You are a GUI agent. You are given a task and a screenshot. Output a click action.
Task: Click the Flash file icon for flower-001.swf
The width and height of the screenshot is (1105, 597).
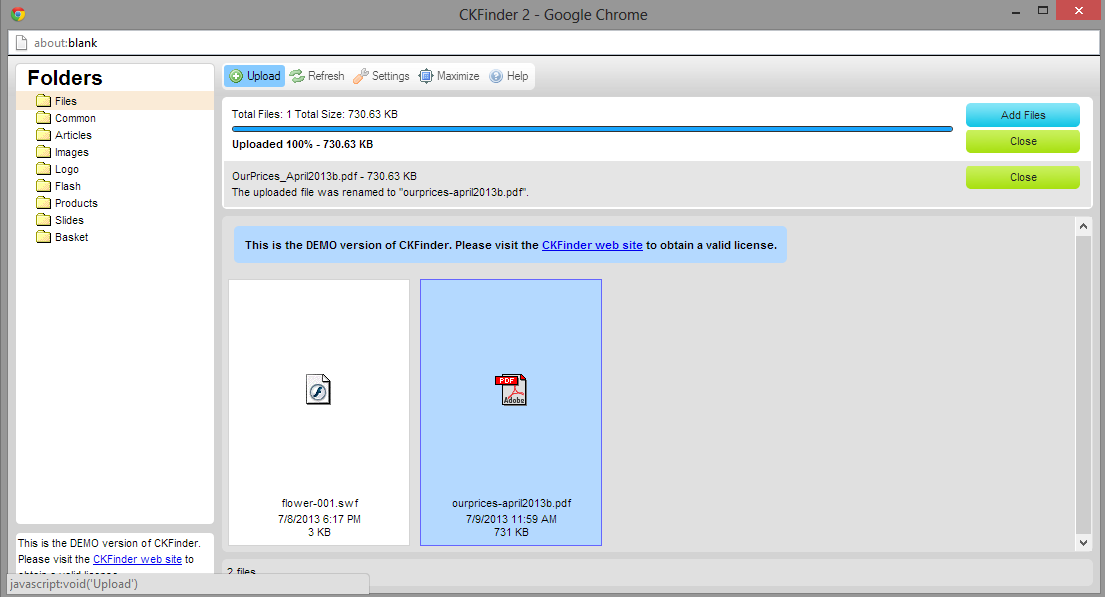[318, 389]
